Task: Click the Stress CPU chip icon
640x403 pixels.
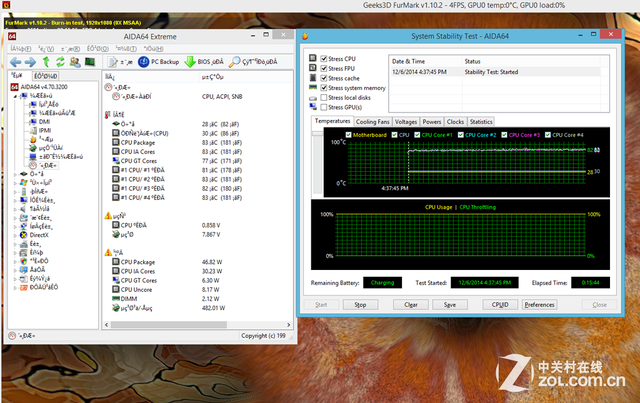Action: tap(313, 58)
